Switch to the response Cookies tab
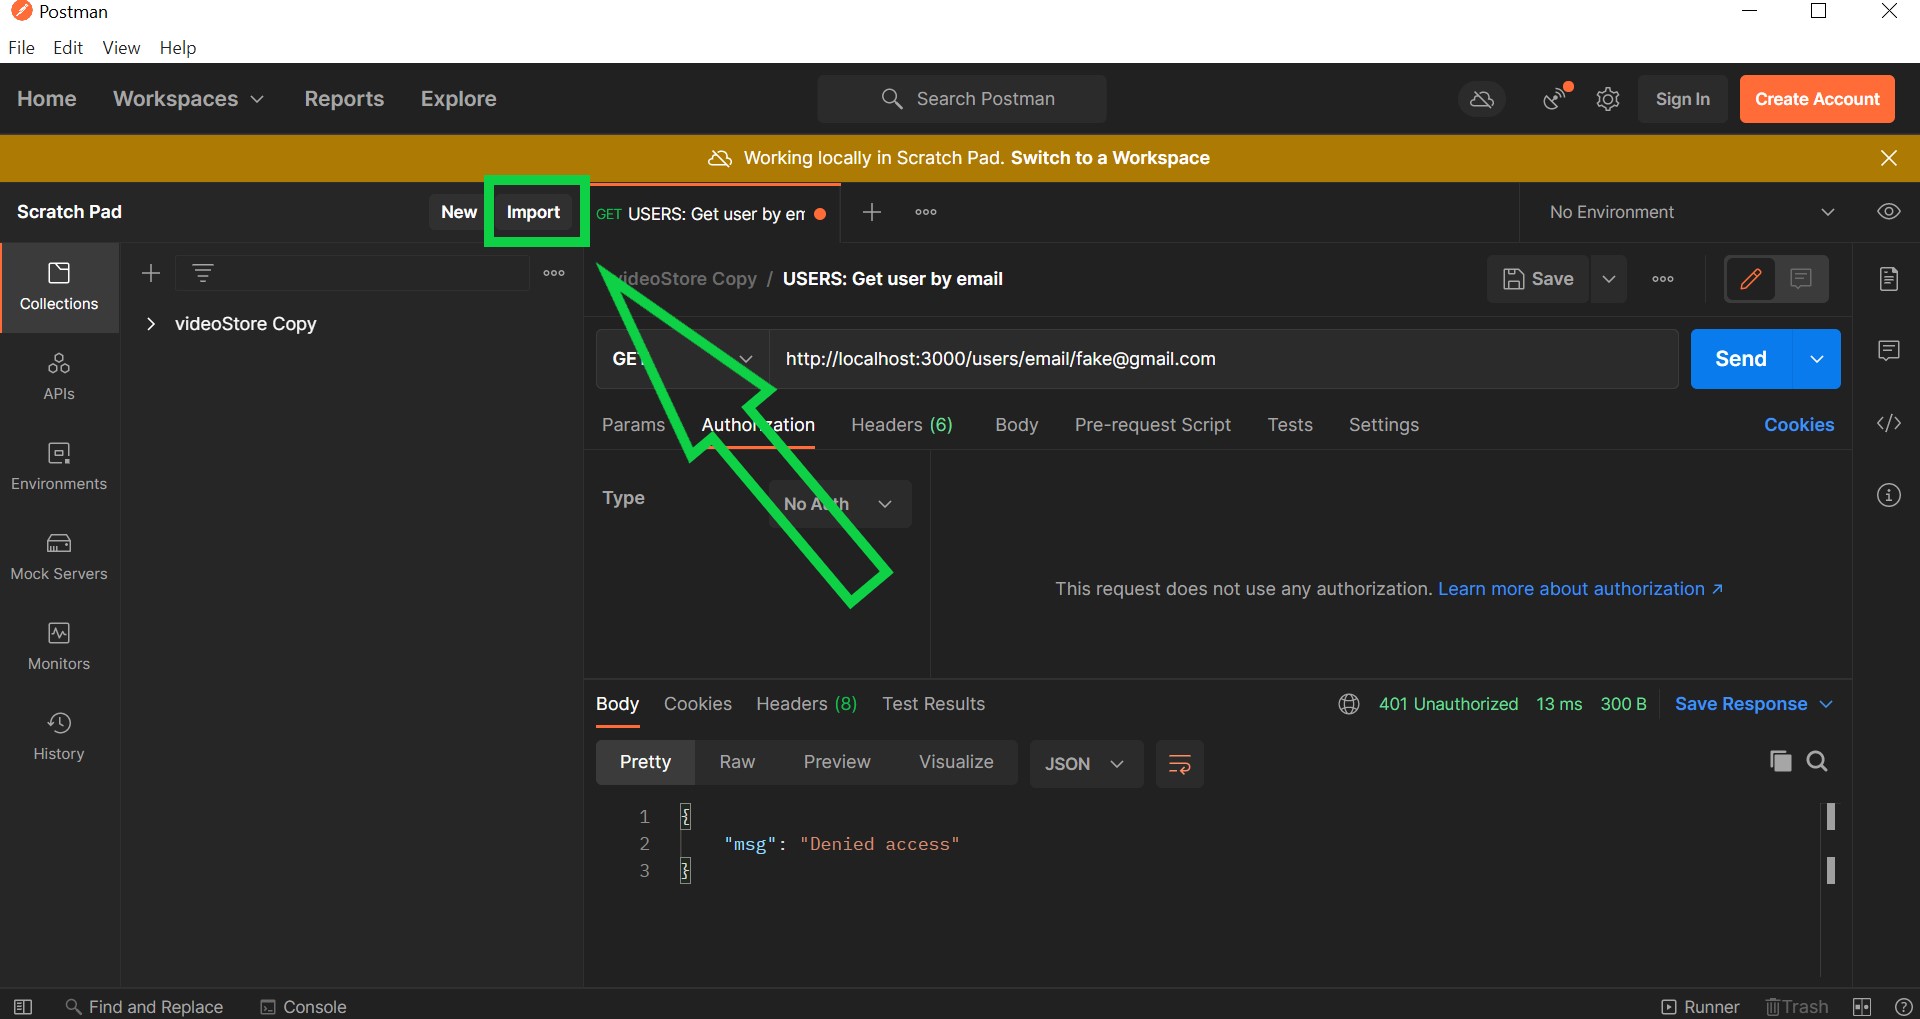Image resolution: width=1920 pixels, height=1019 pixels. point(698,704)
